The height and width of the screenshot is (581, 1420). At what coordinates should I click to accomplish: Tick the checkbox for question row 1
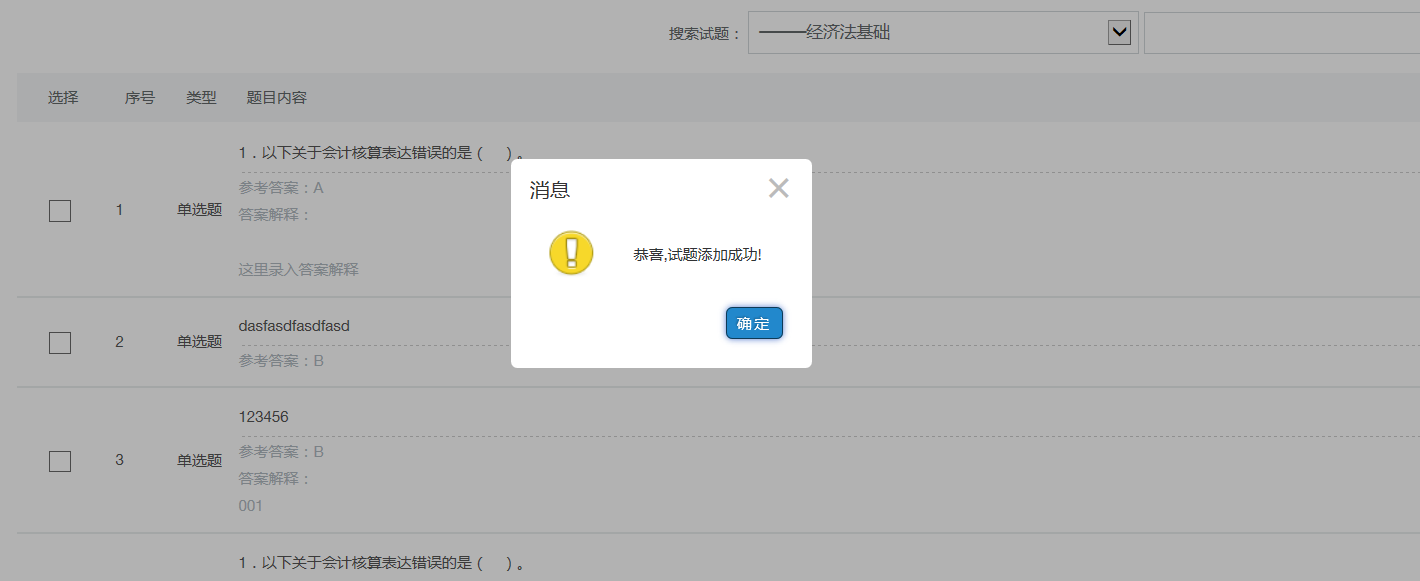click(60, 211)
